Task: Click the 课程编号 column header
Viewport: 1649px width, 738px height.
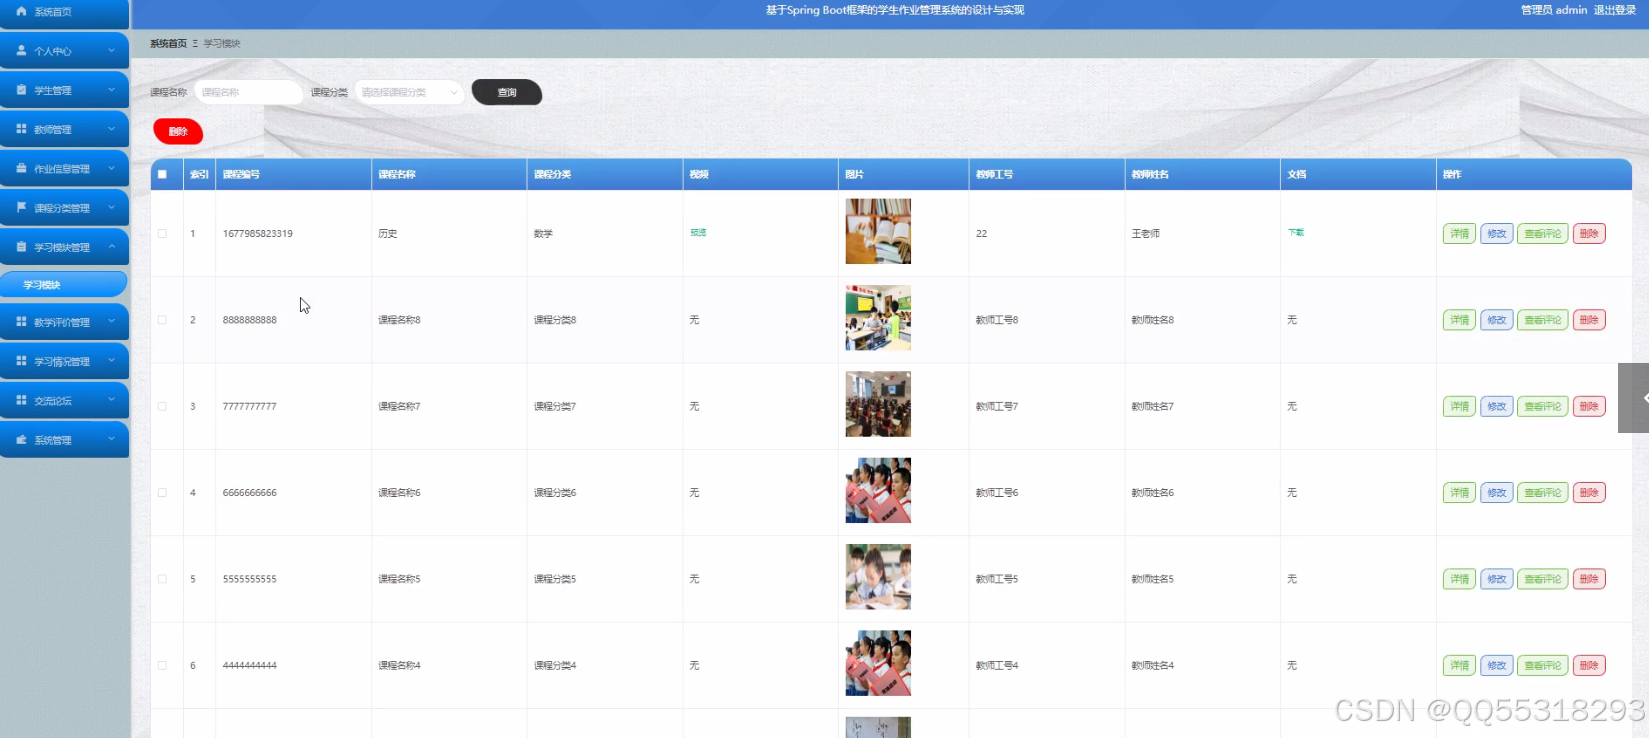Action: click(241, 174)
